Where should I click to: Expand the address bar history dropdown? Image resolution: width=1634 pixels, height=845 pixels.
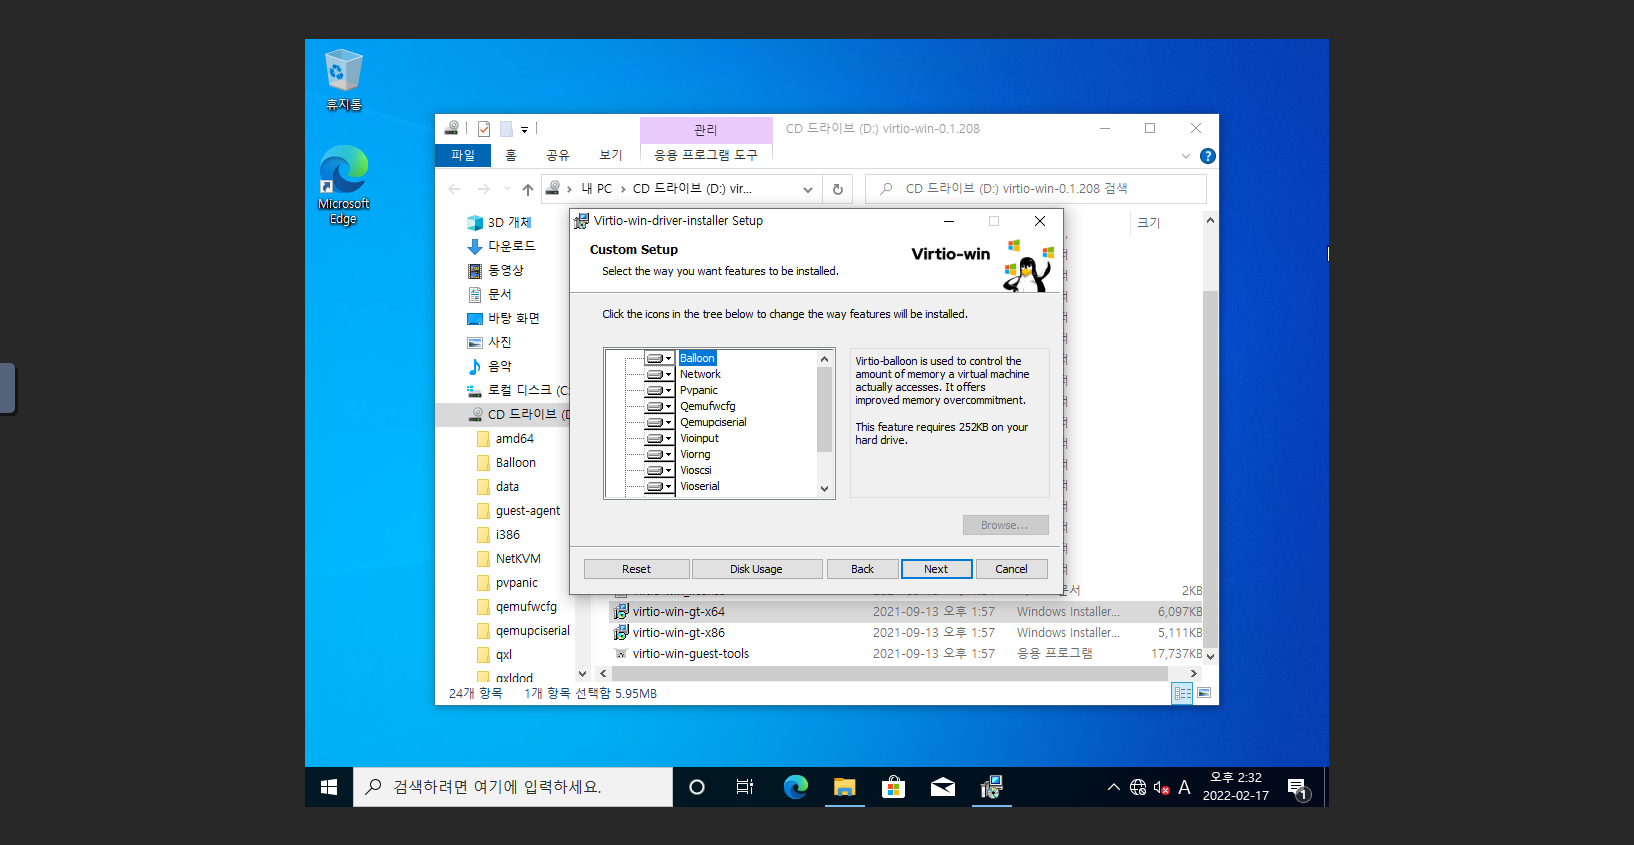[x=807, y=189]
